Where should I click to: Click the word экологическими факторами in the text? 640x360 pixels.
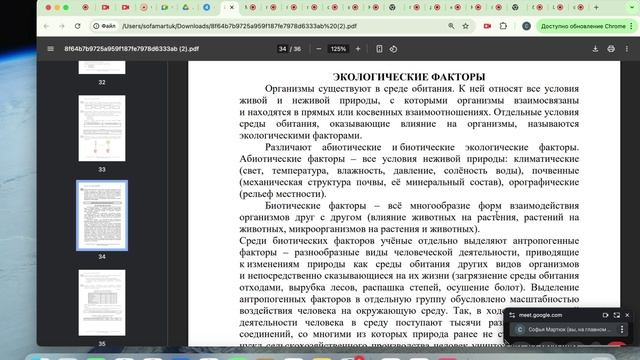(x=300, y=136)
